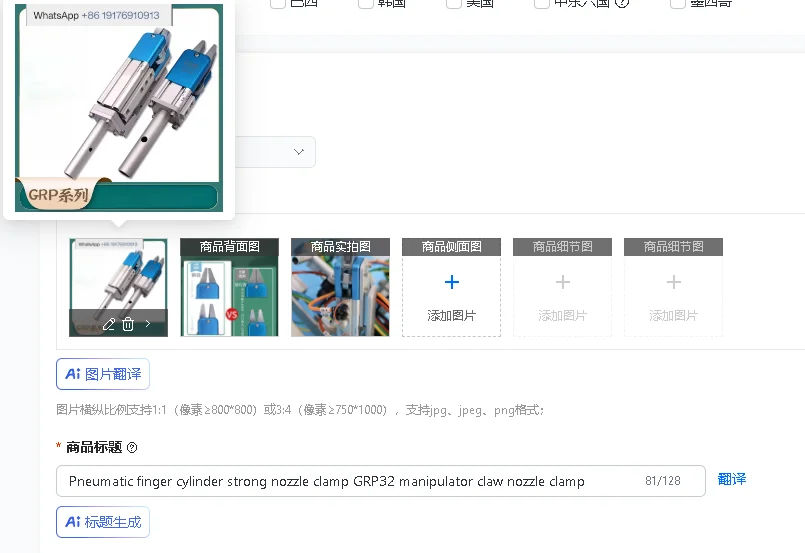805x553 pixels.
Task: Move first product image right with arrow icon
Action: pos(148,323)
